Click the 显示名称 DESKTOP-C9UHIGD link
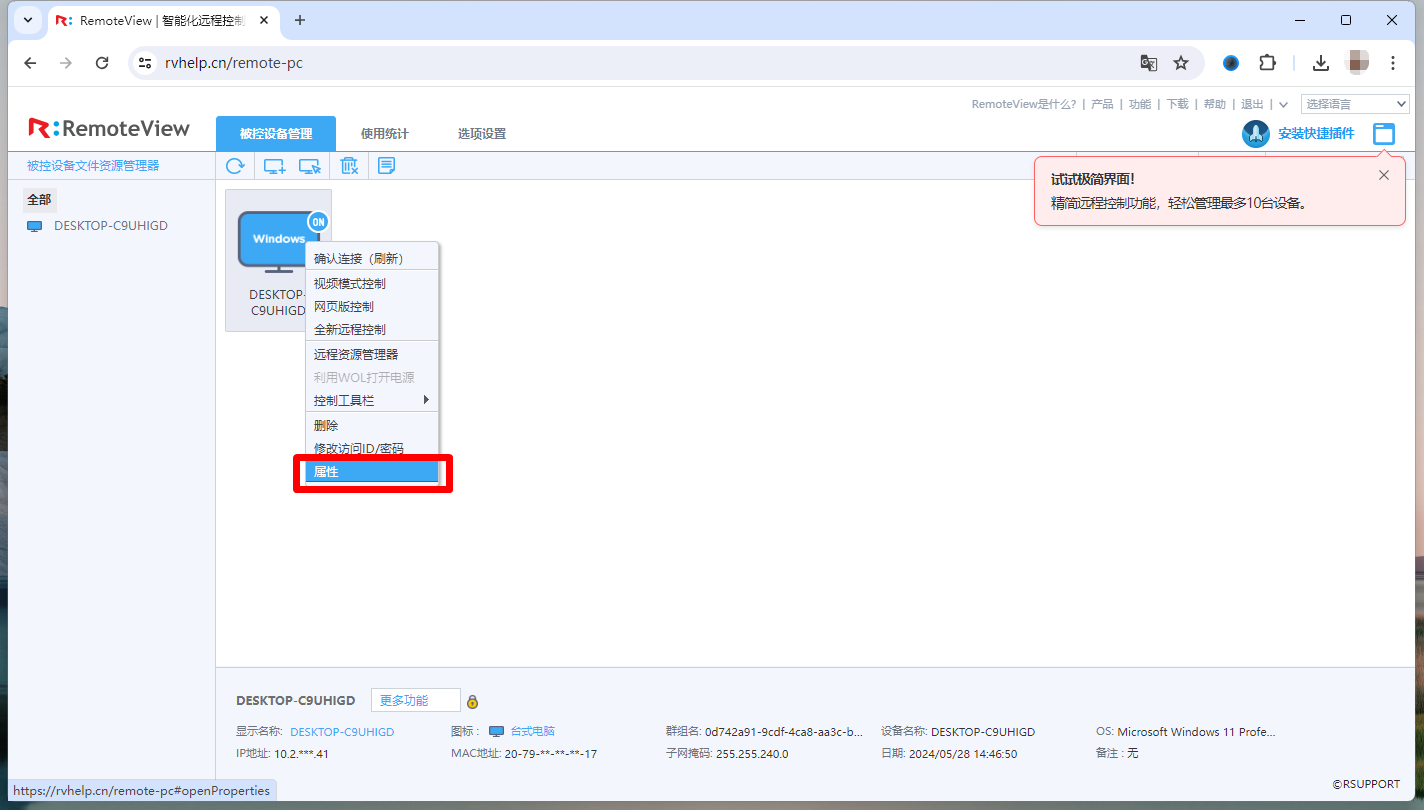Image resolution: width=1424 pixels, height=810 pixels. coord(342,732)
